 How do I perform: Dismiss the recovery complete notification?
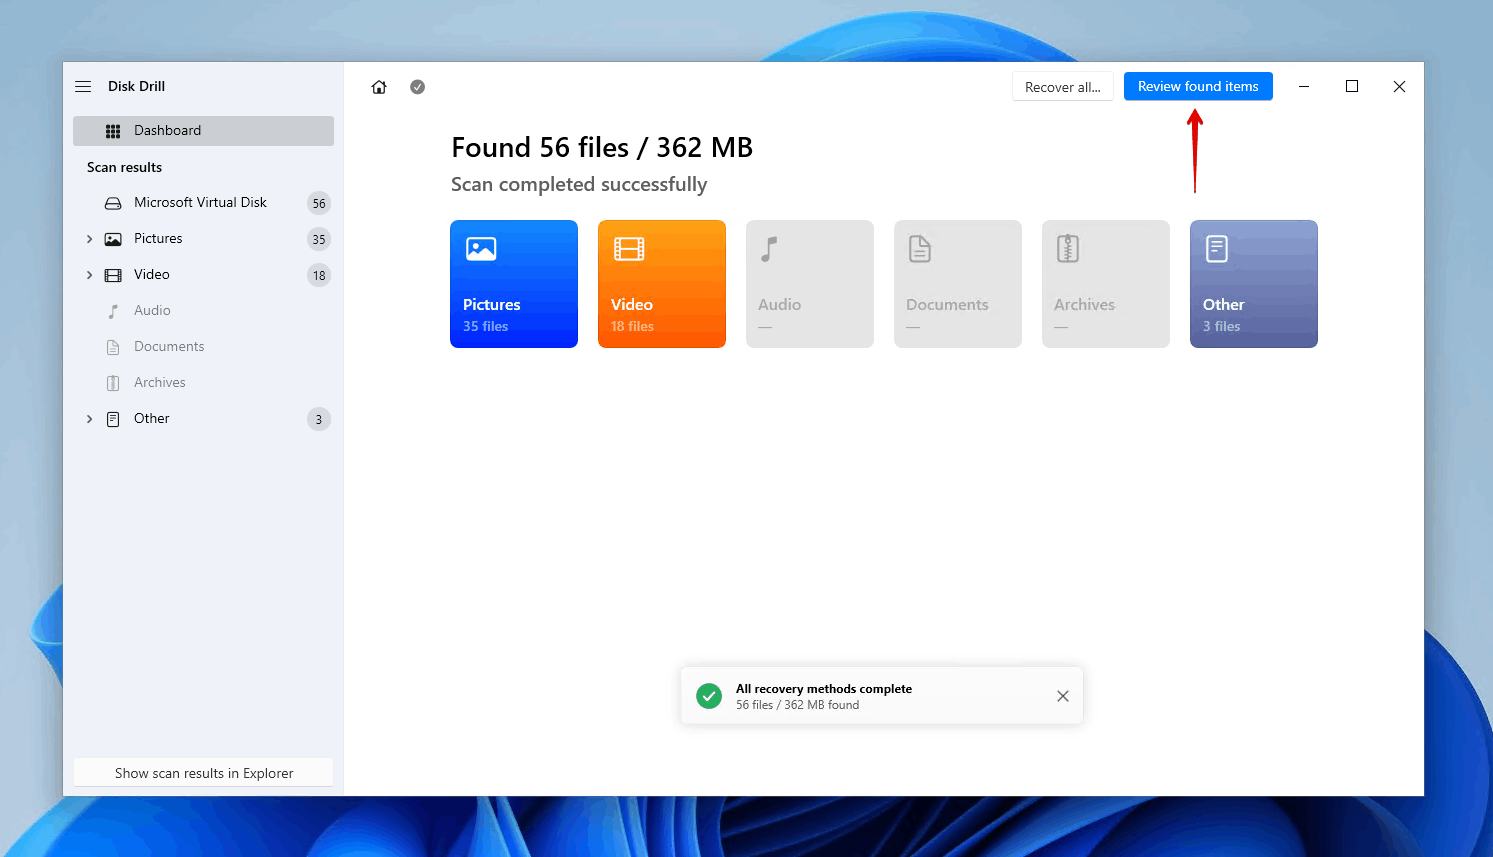point(1063,696)
